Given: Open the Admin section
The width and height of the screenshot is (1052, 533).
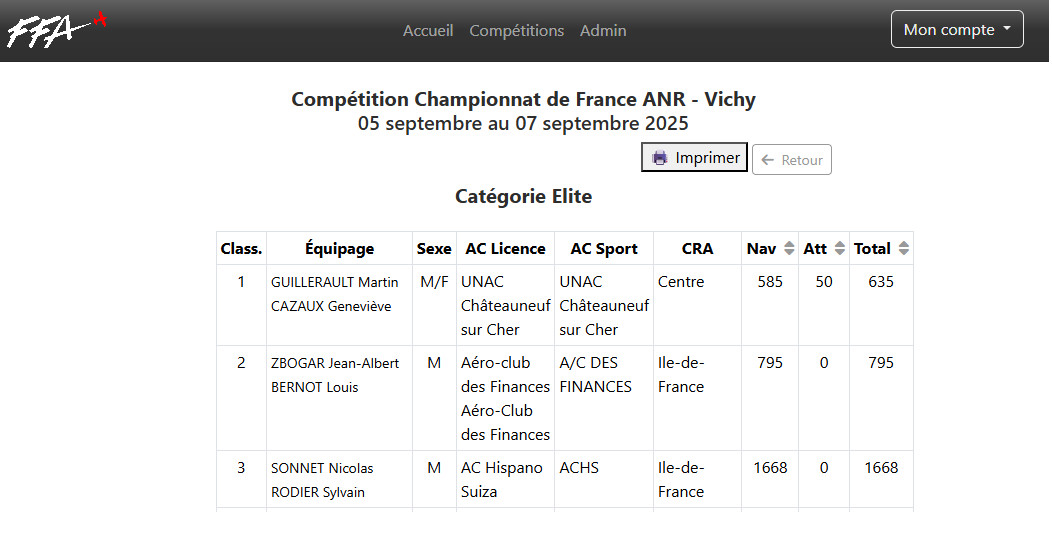Looking at the screenshot, I should point(603,31).
